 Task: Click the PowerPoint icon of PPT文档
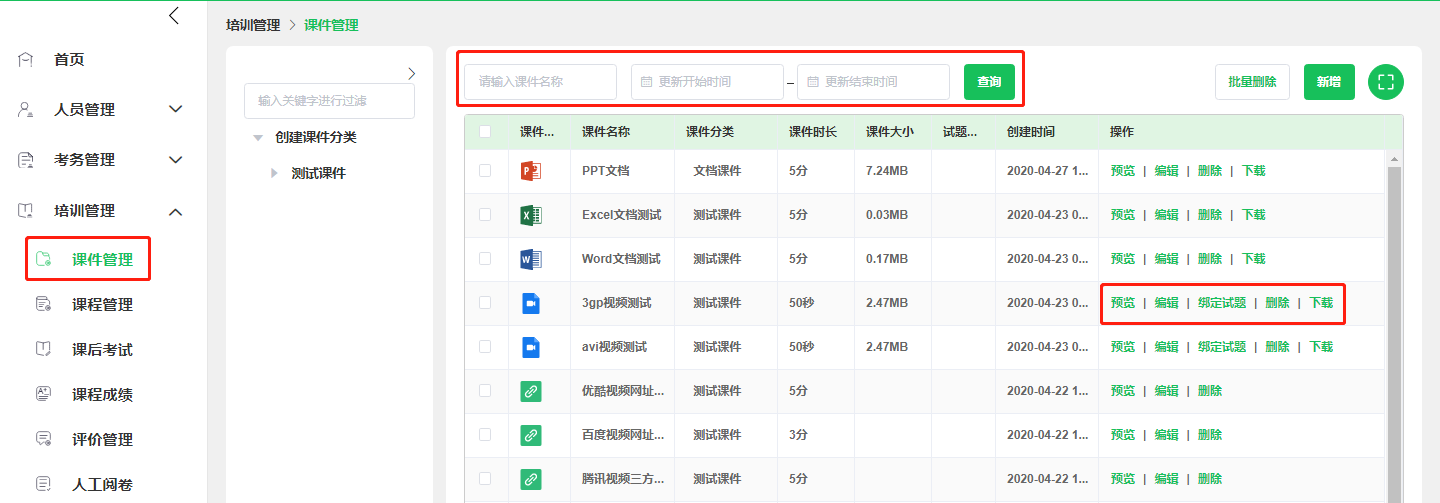[x=531, y=171]
